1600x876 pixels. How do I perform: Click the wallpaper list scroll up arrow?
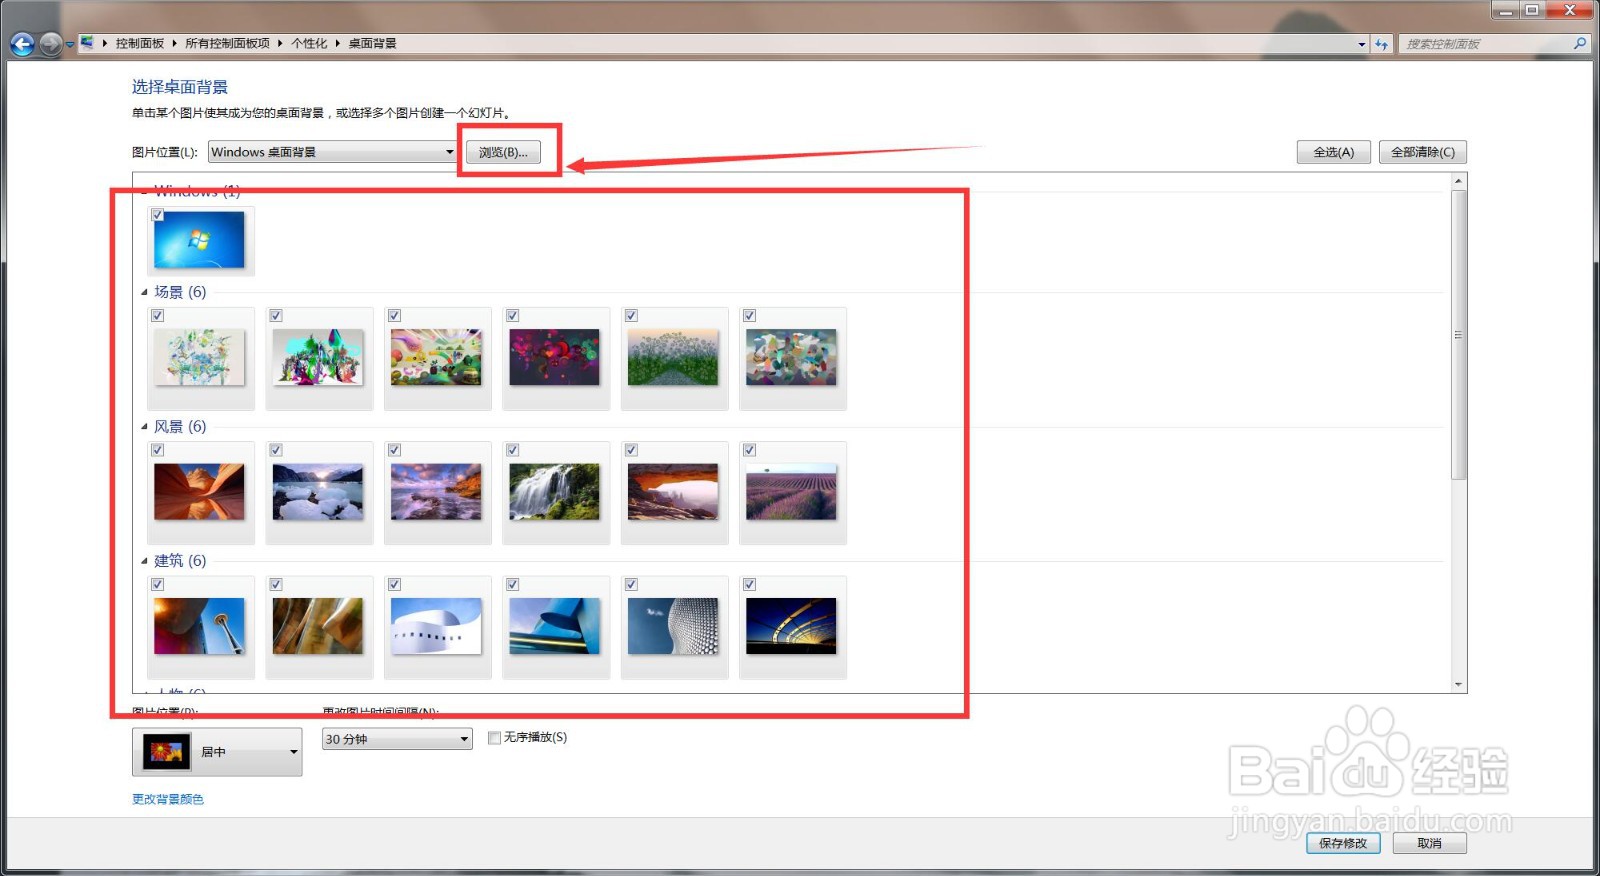1459,181
